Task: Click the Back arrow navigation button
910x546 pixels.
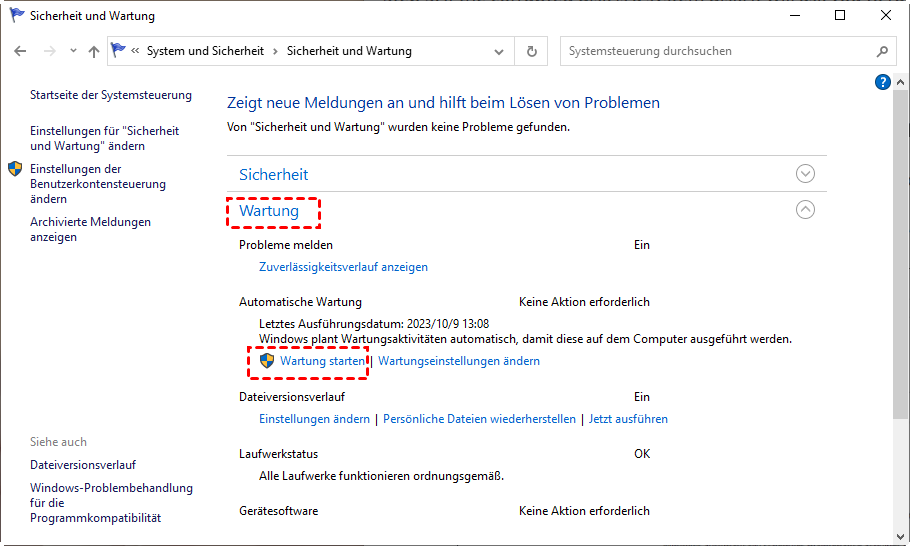Action: [20, 51]
